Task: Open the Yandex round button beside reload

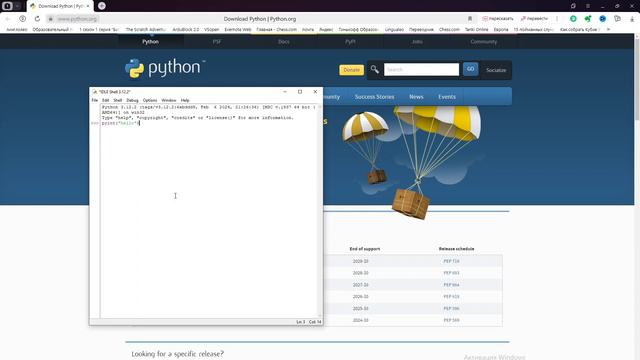Action: tap(22, 19)
